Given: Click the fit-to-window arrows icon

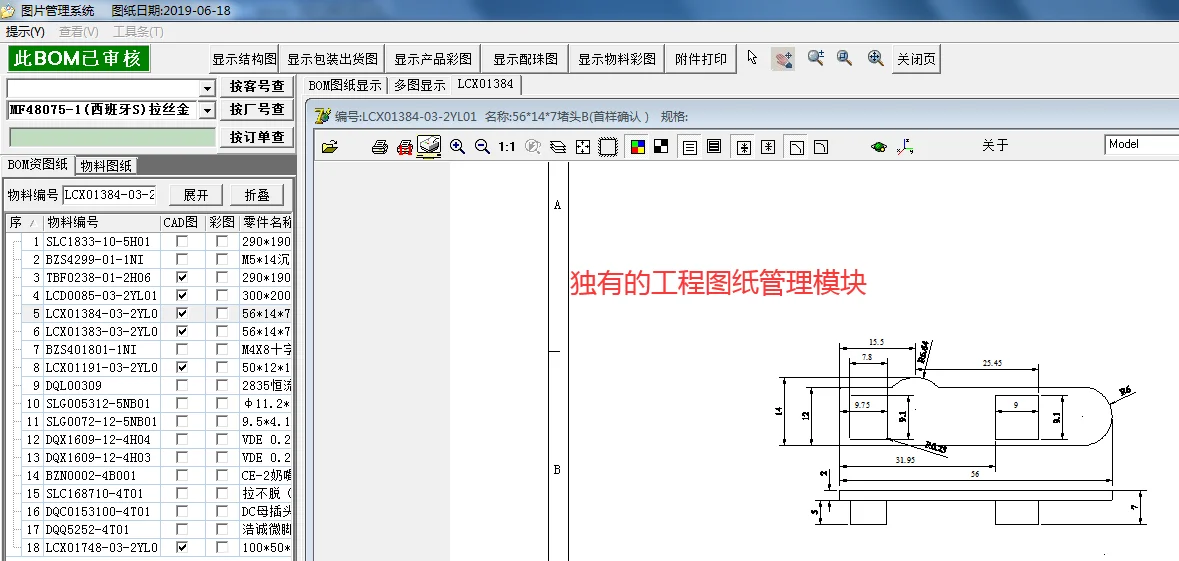Looking at the screenshot, I should [583, 147].
